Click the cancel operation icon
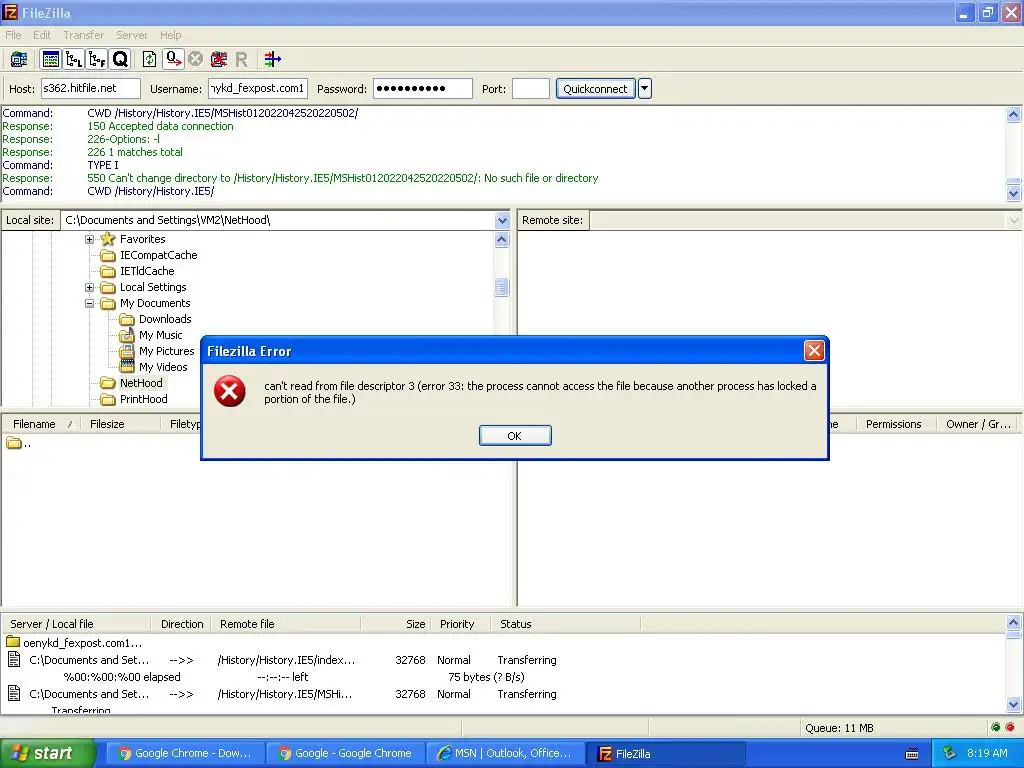The height and width of the screenshot is (768, 1024). coord(195,59)
